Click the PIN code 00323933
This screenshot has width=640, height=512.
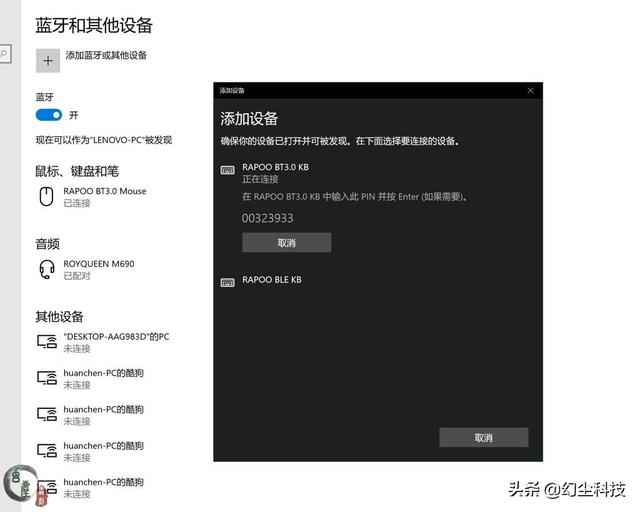pyautogui.click(x=267, y=218)
